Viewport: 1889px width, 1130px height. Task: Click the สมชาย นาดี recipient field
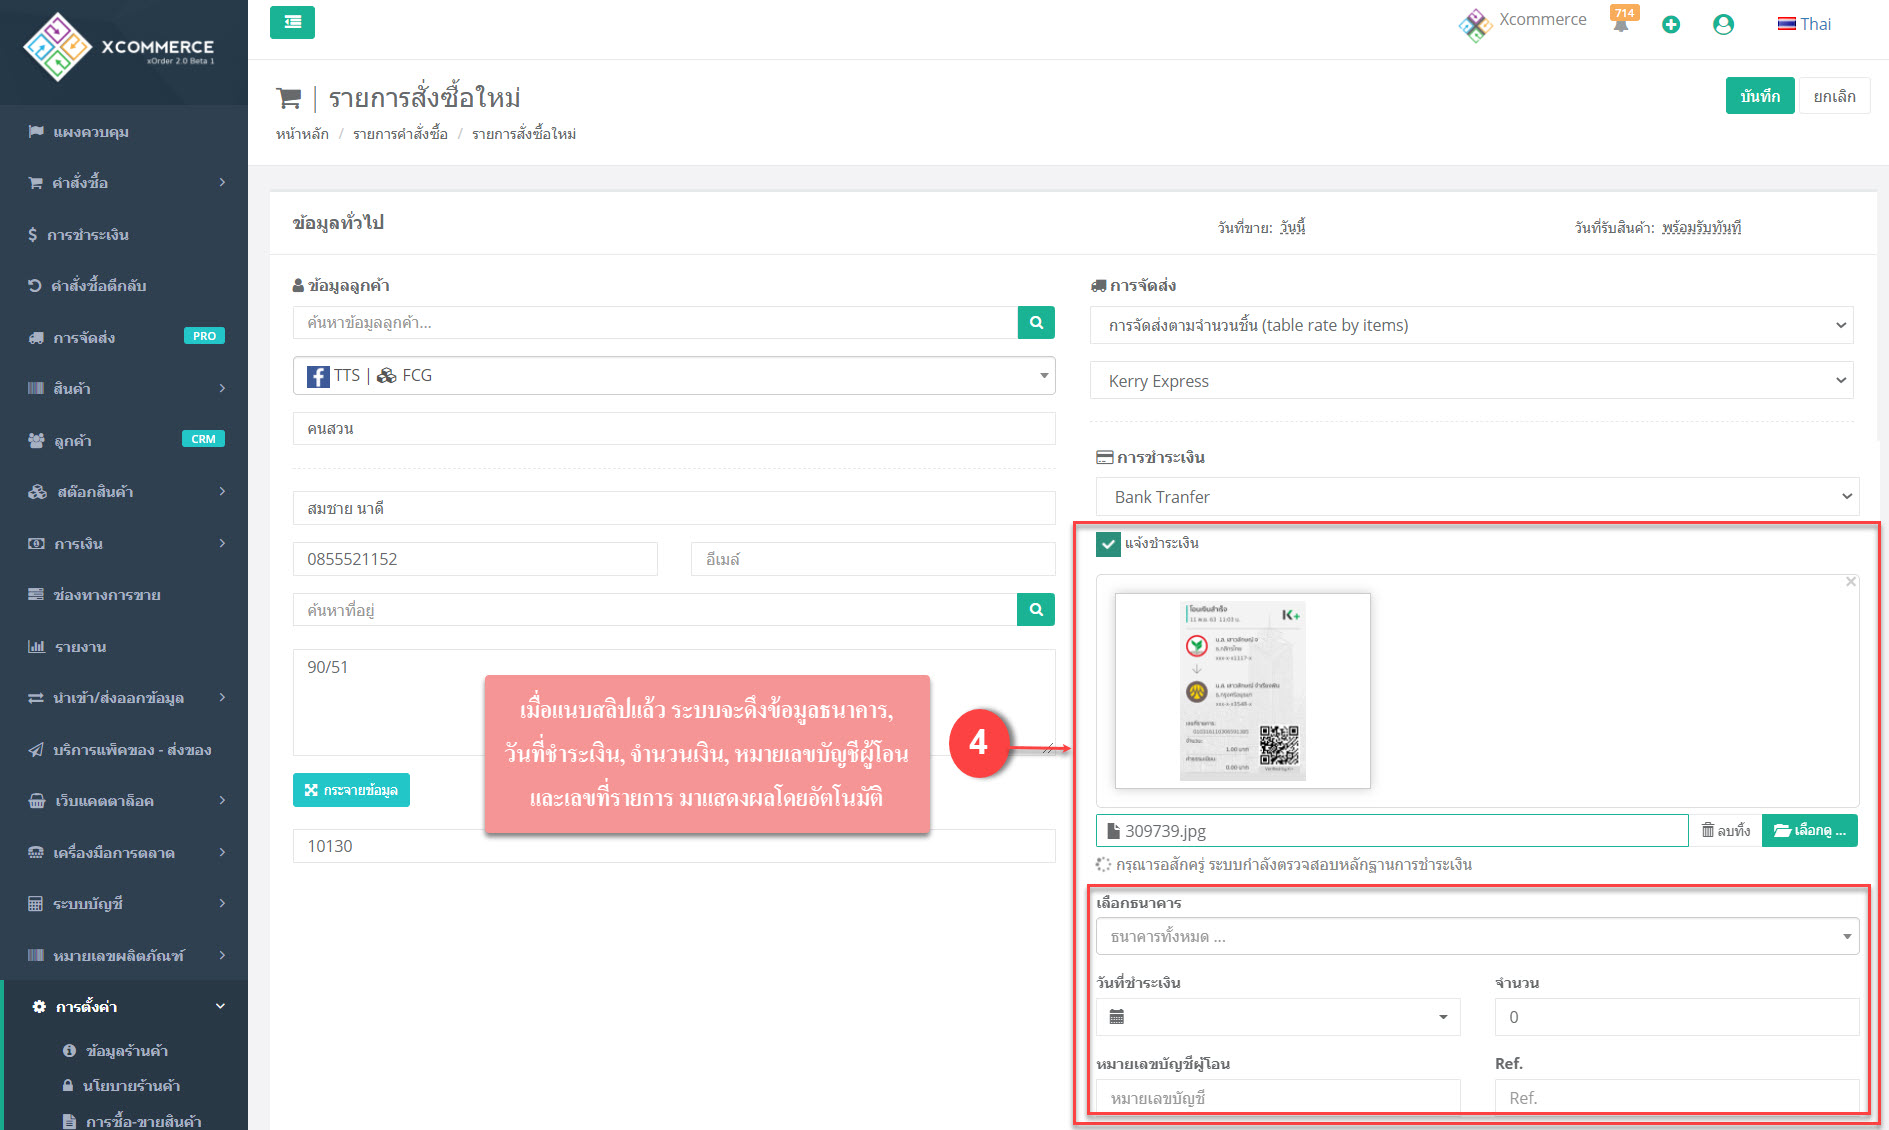click(x=674, y=508)
